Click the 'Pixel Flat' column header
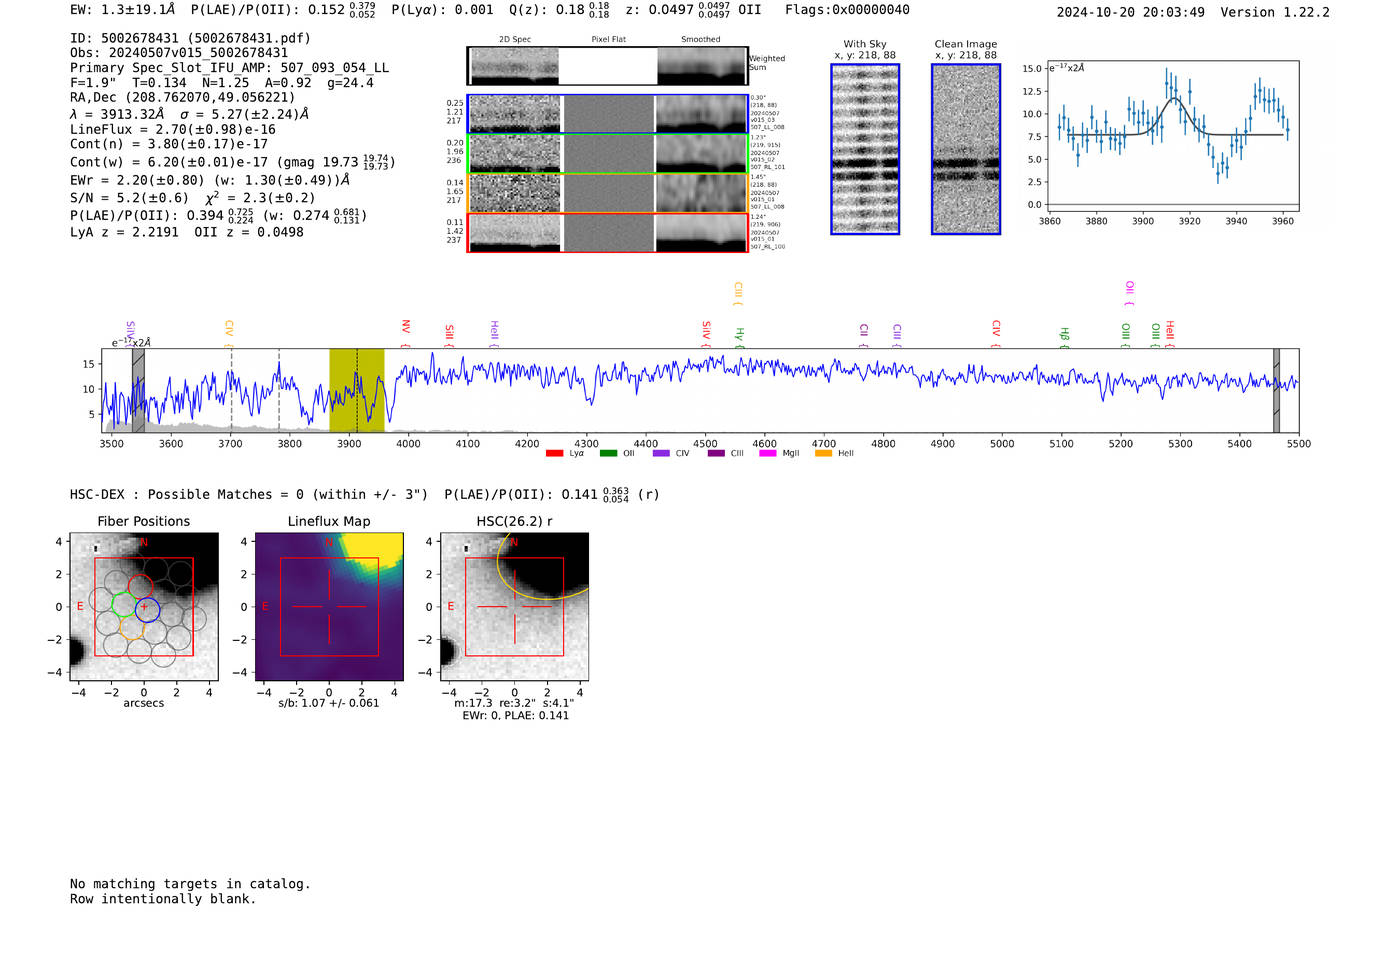 click(609, 39)
